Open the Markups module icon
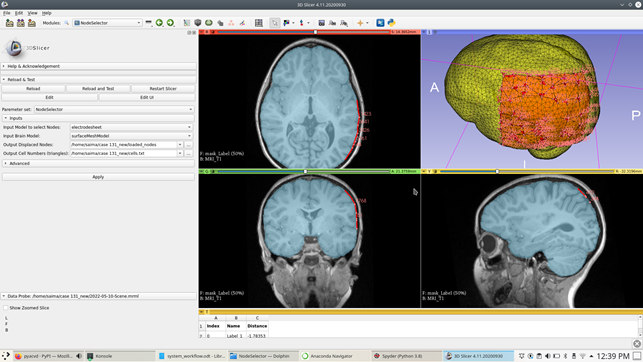 click(231, 23)
